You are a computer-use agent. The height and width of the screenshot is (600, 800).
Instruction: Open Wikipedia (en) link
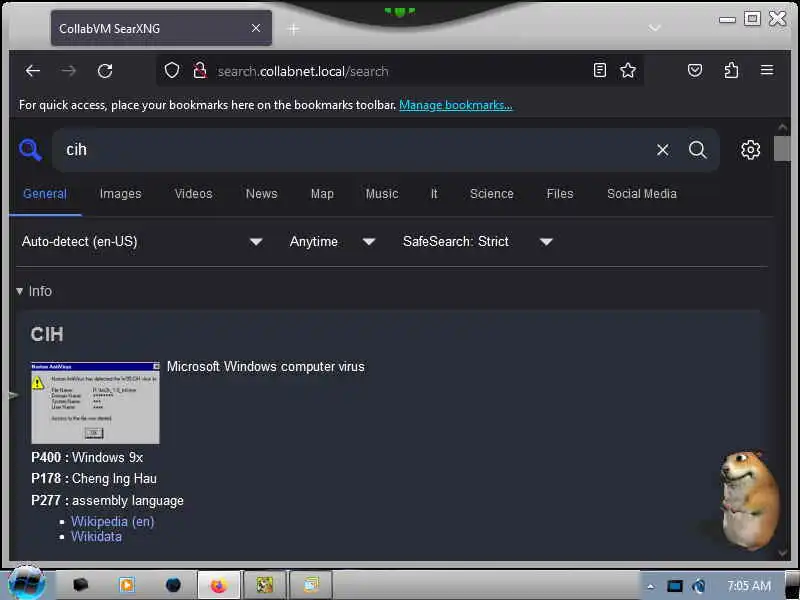click(113, 521)
